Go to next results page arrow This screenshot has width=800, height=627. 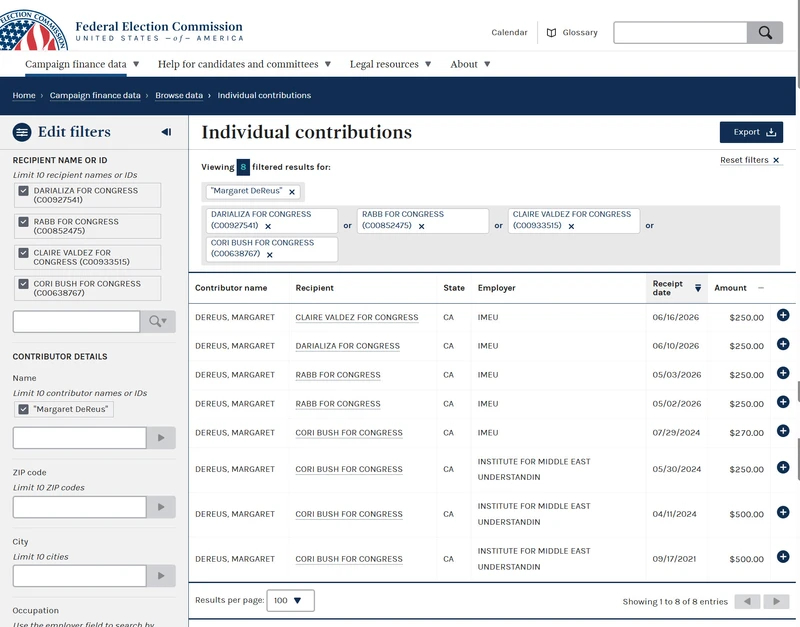coord(776,601)
